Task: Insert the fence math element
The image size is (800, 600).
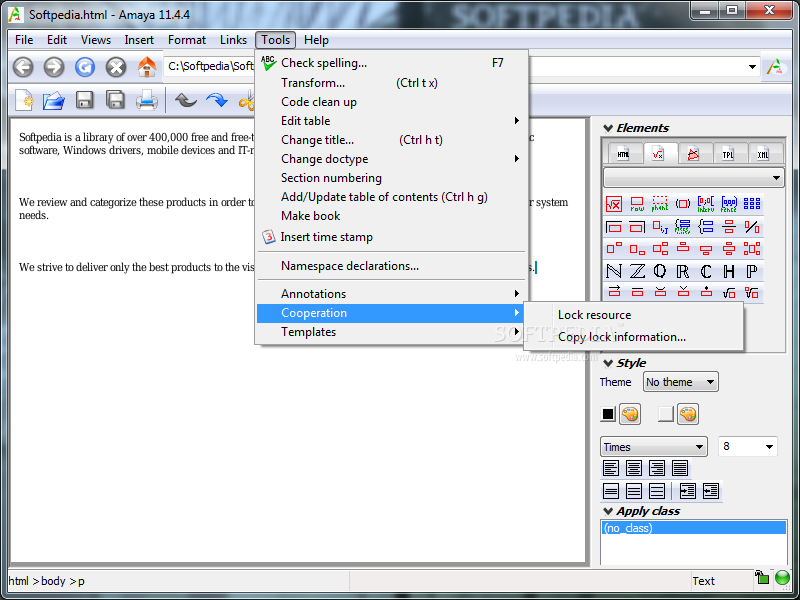Action: tap(729, 204)
